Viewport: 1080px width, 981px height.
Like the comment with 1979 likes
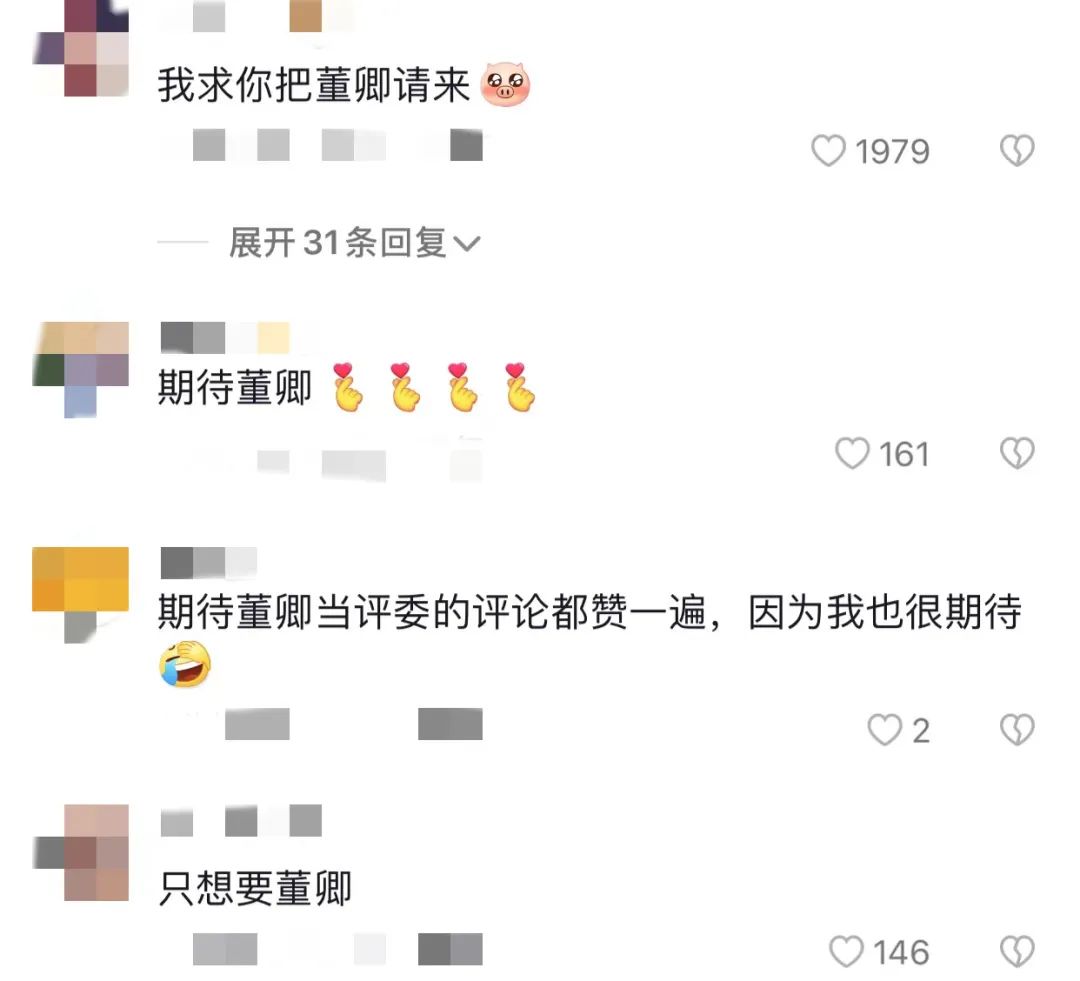(828, 151)
